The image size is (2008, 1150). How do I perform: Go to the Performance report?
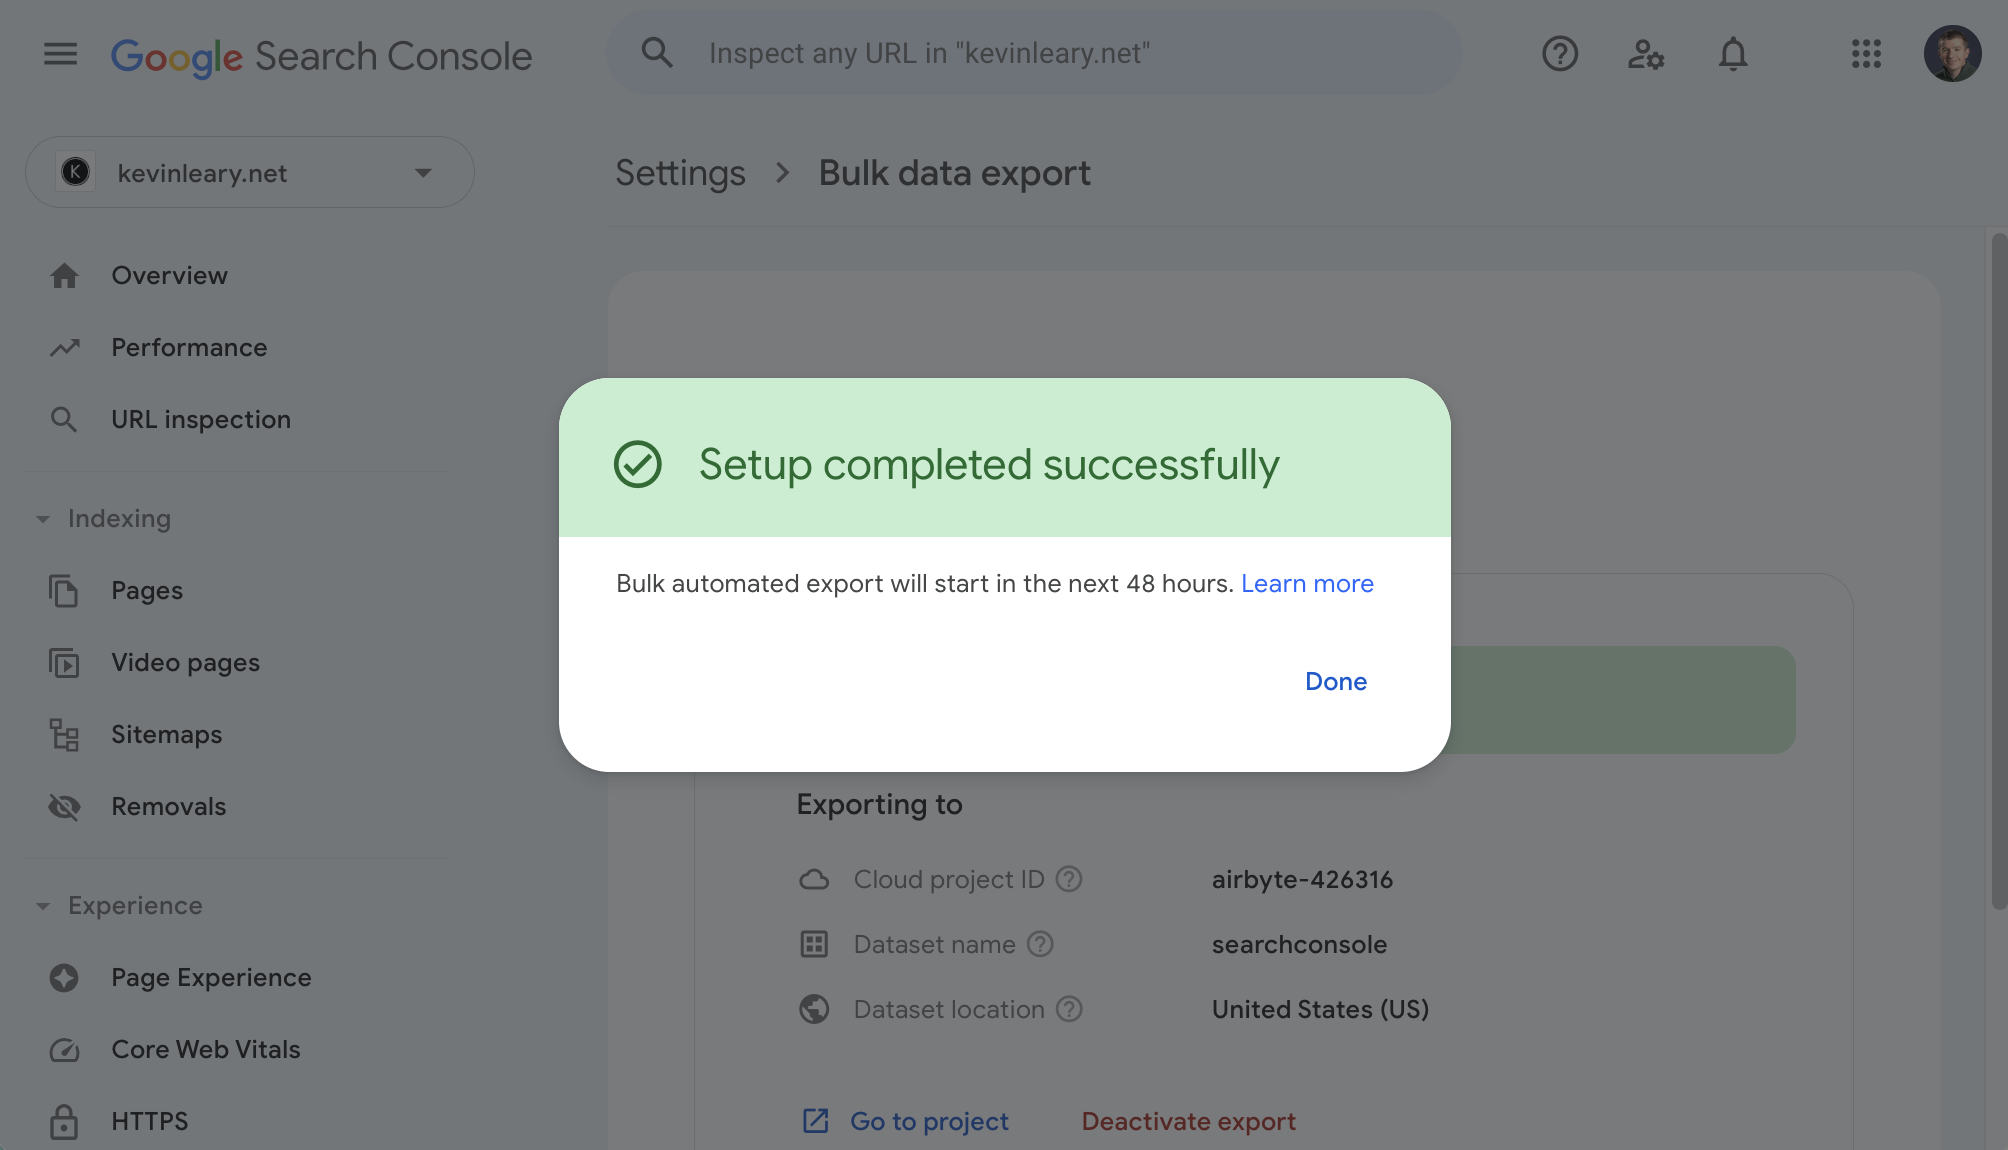coord(189,347)
